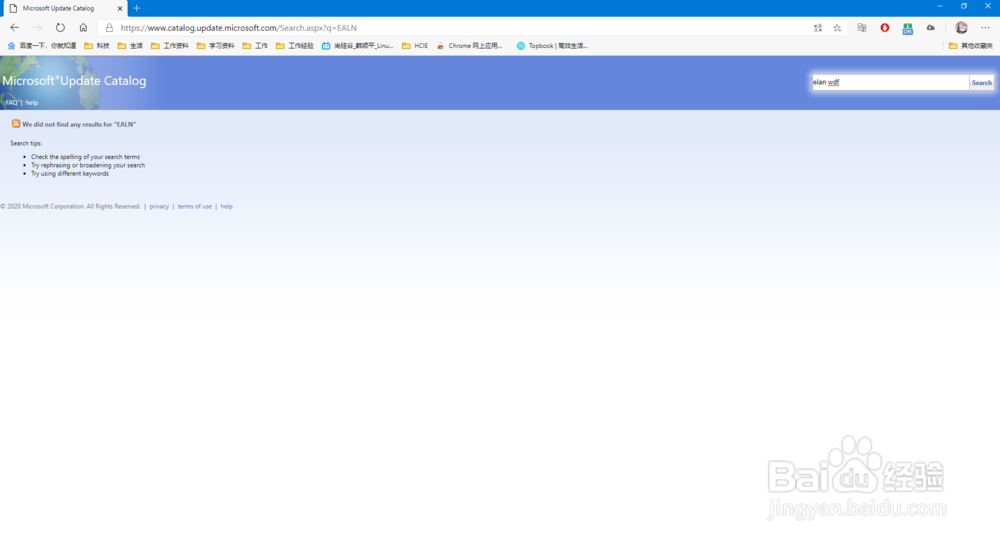Open the terms of use link
The height and width of the screenshot is (542, 1000).
tap(195, 207)
